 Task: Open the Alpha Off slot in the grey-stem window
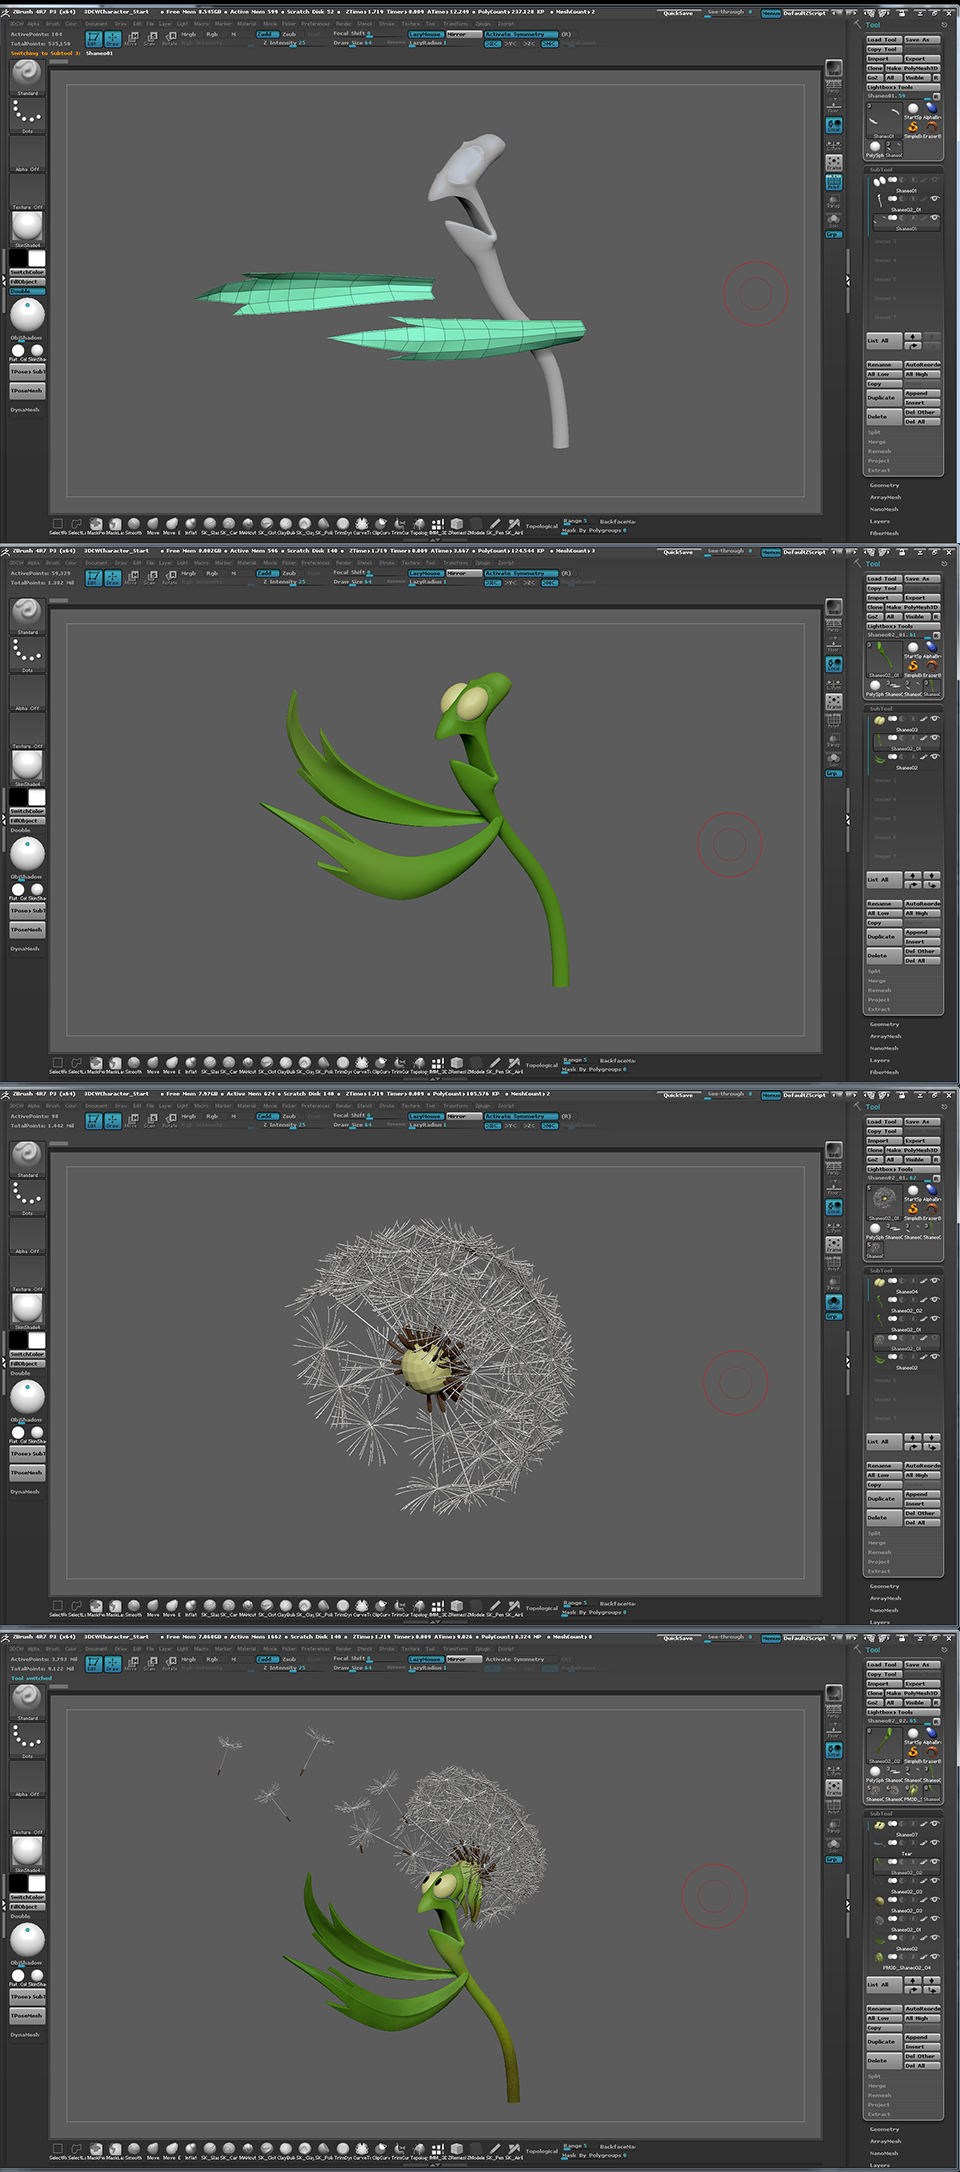(27, 154)
